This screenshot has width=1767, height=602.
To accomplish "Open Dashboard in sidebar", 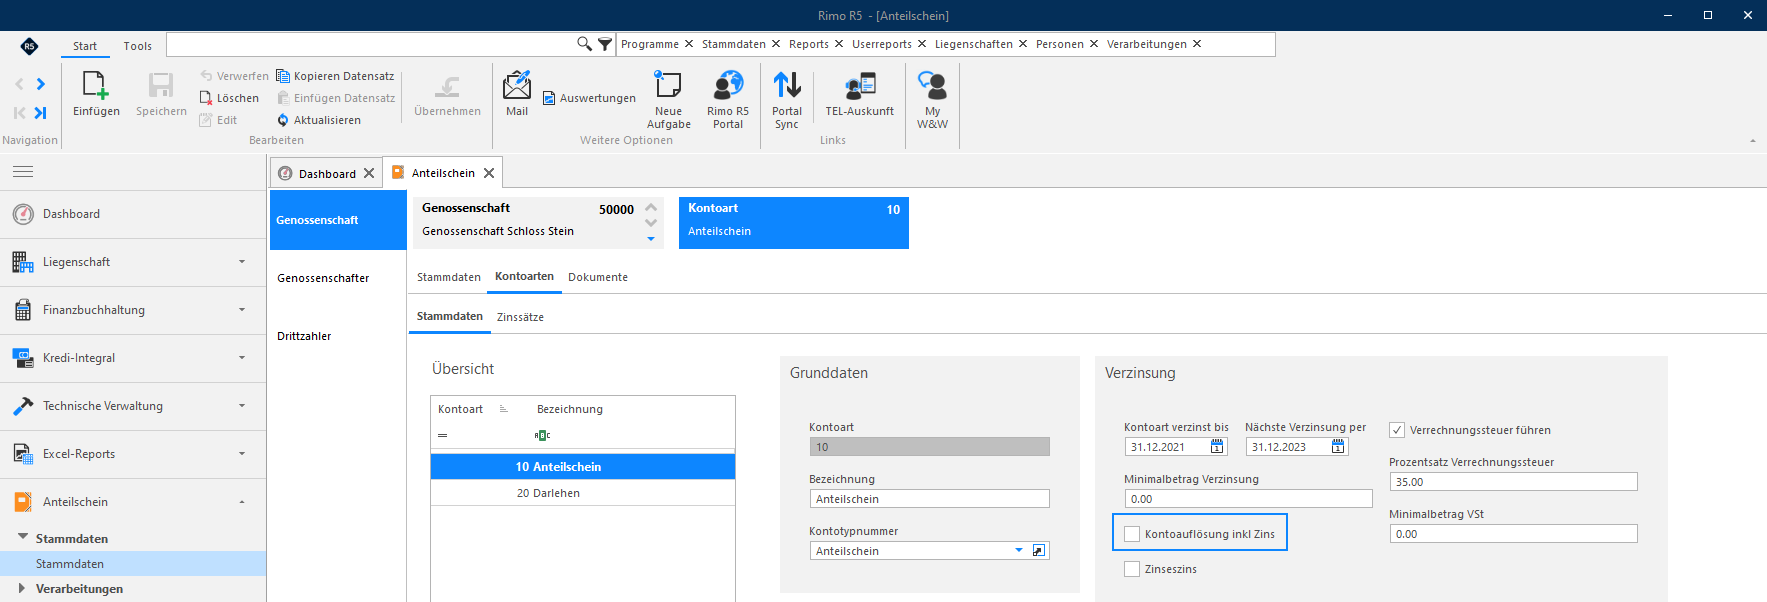I will [133, 214].
